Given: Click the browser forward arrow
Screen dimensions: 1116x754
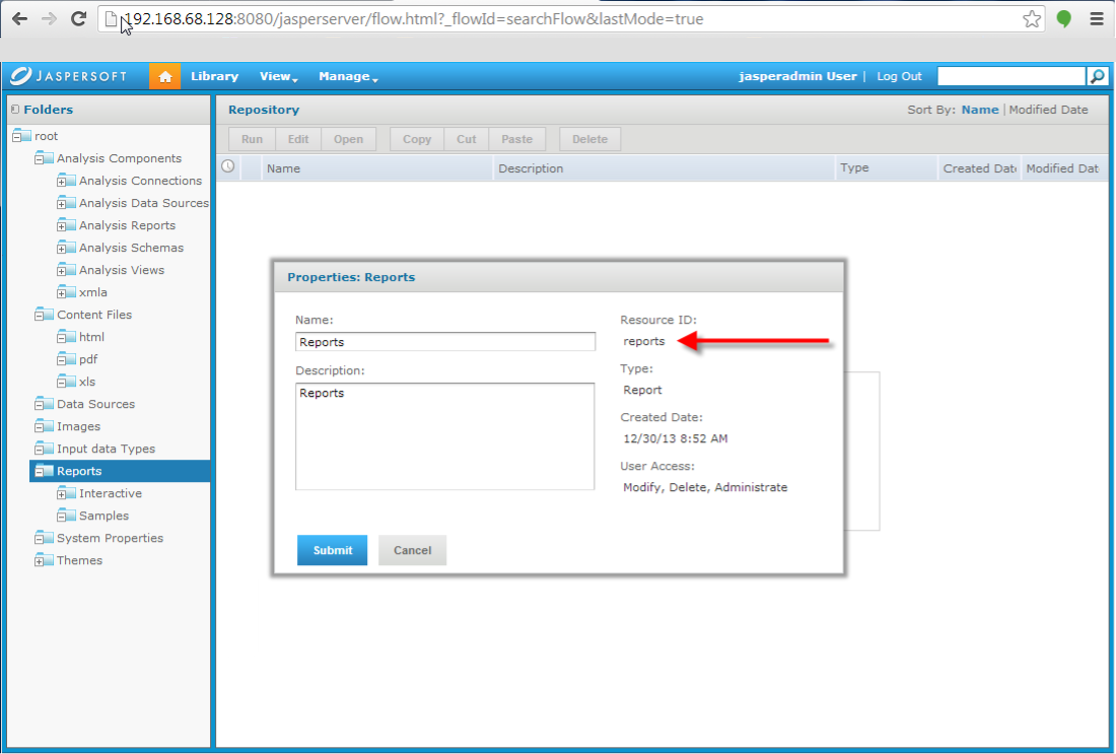Looking at the screenshot, I should [x=49, y=19].
